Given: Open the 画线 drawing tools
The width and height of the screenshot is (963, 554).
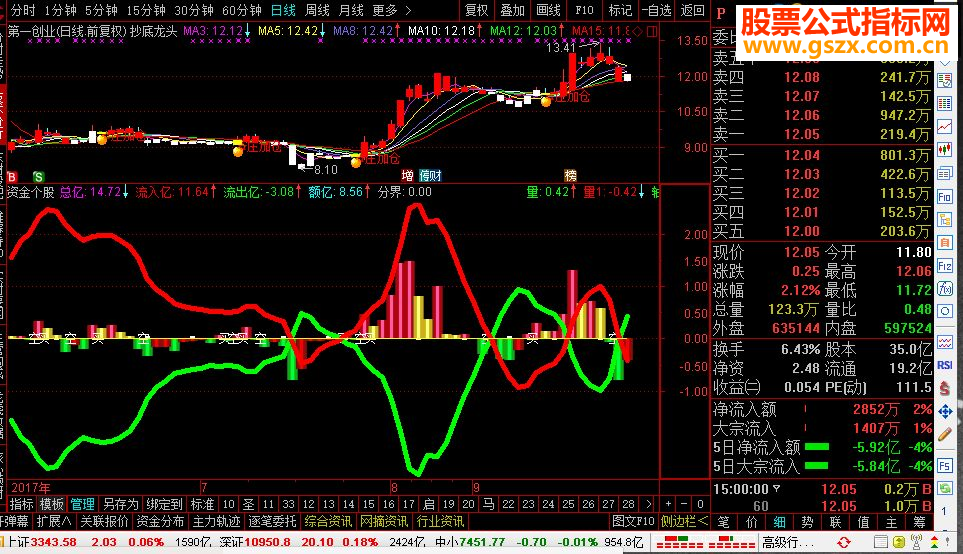Looking at the screenshot, I should point(548,10).
